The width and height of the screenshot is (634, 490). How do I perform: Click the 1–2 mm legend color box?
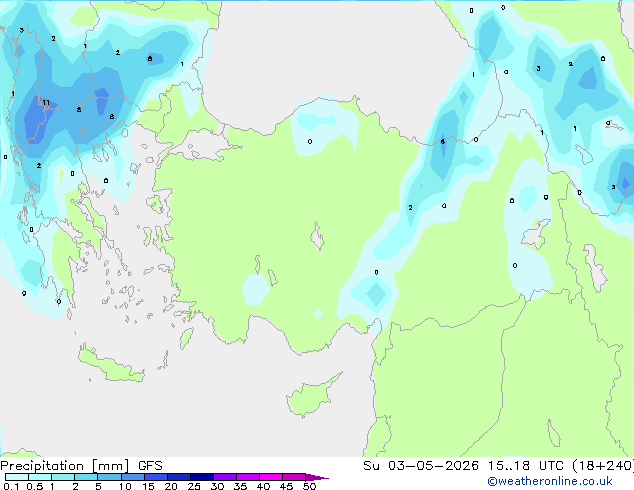point(63,477)
